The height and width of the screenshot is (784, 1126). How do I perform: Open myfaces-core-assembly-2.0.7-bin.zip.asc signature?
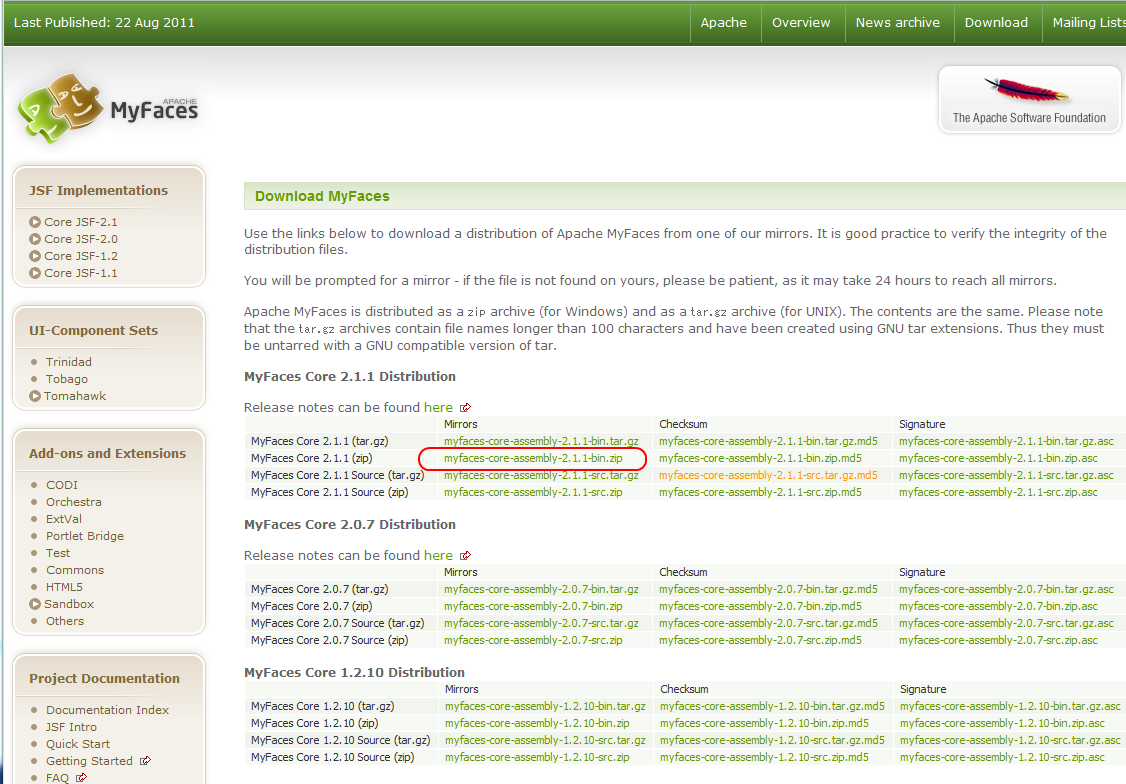(998, 607)
